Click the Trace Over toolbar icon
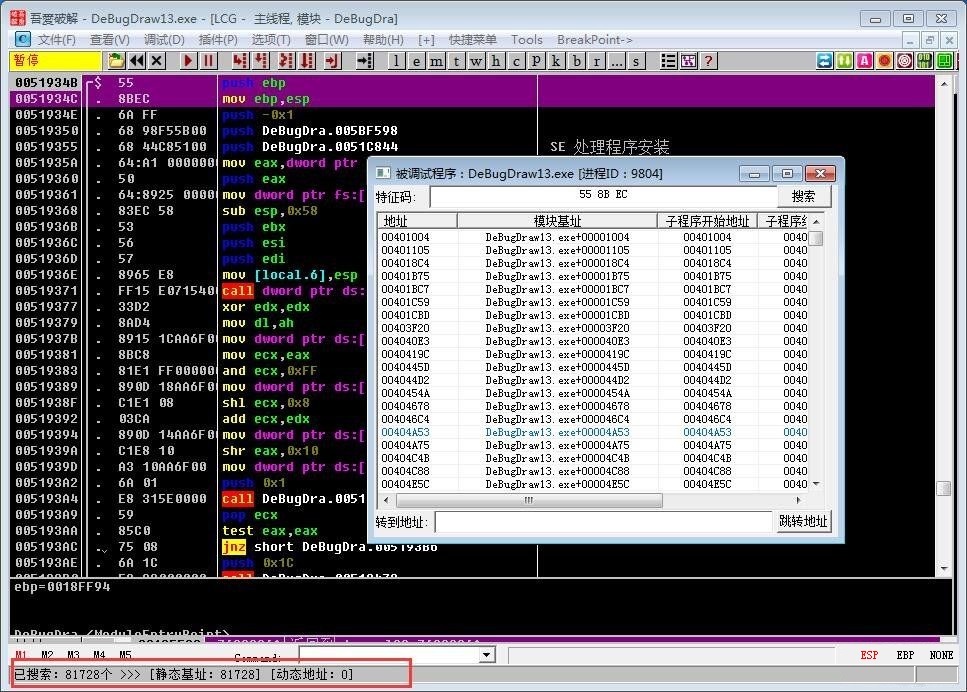967x692 pixels. pos(307,60)
